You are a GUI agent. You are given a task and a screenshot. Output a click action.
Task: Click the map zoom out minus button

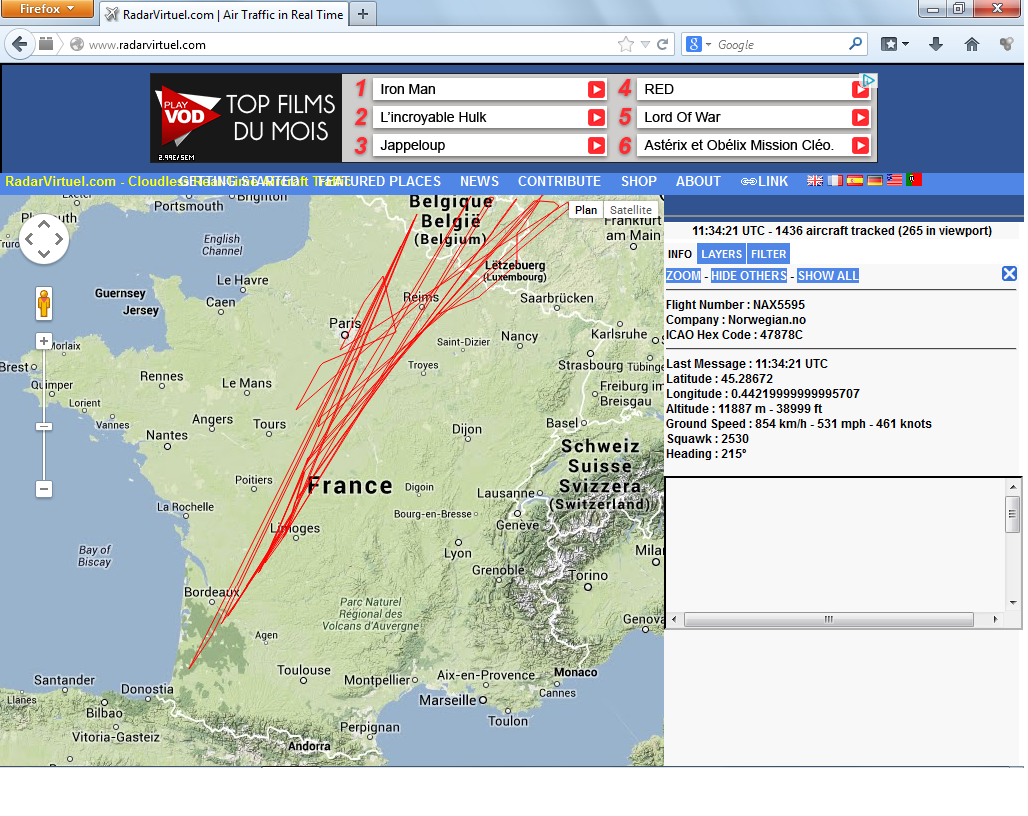44,489
